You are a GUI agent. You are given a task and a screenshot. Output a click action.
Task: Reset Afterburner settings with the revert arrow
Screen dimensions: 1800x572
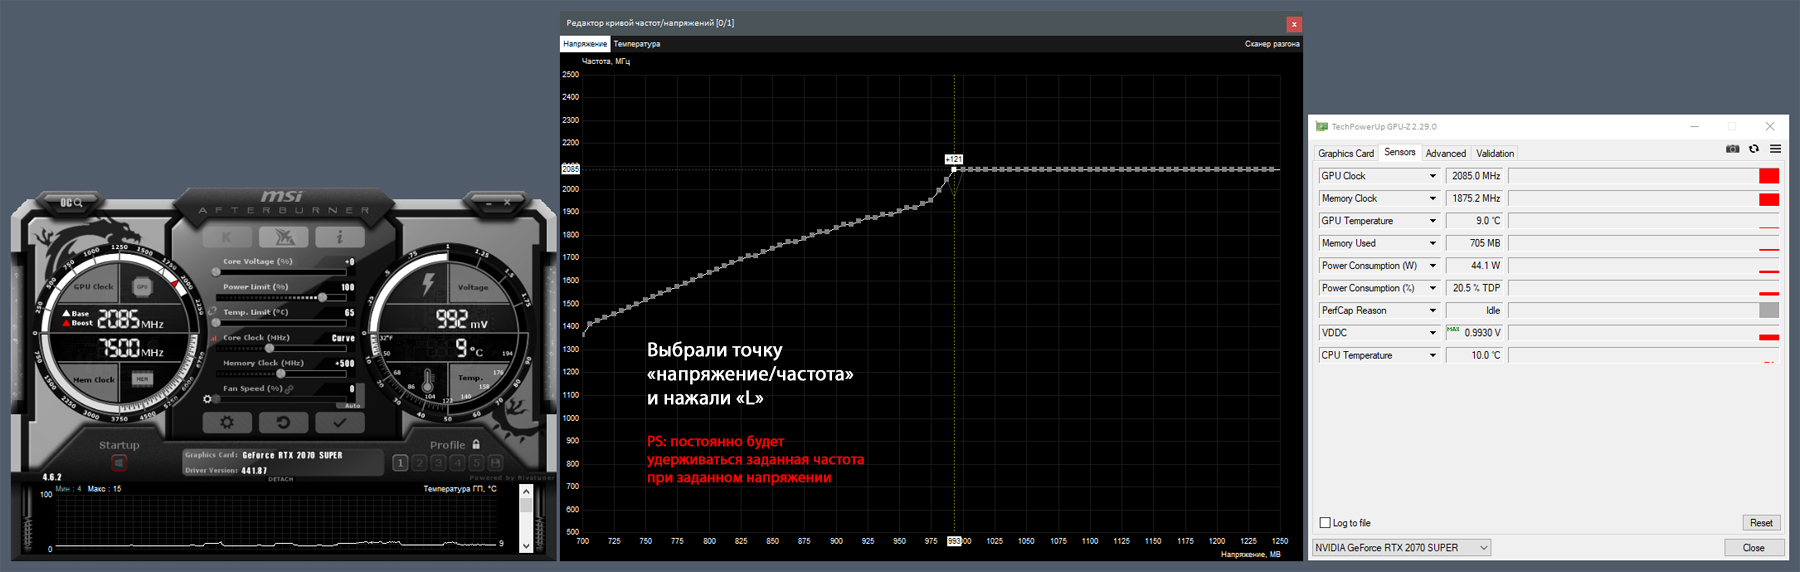(x=284, y=422)
